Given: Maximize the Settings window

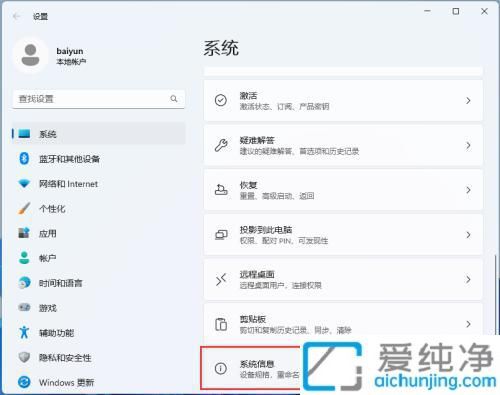Looking at the screenshot, I should point(456,11).
